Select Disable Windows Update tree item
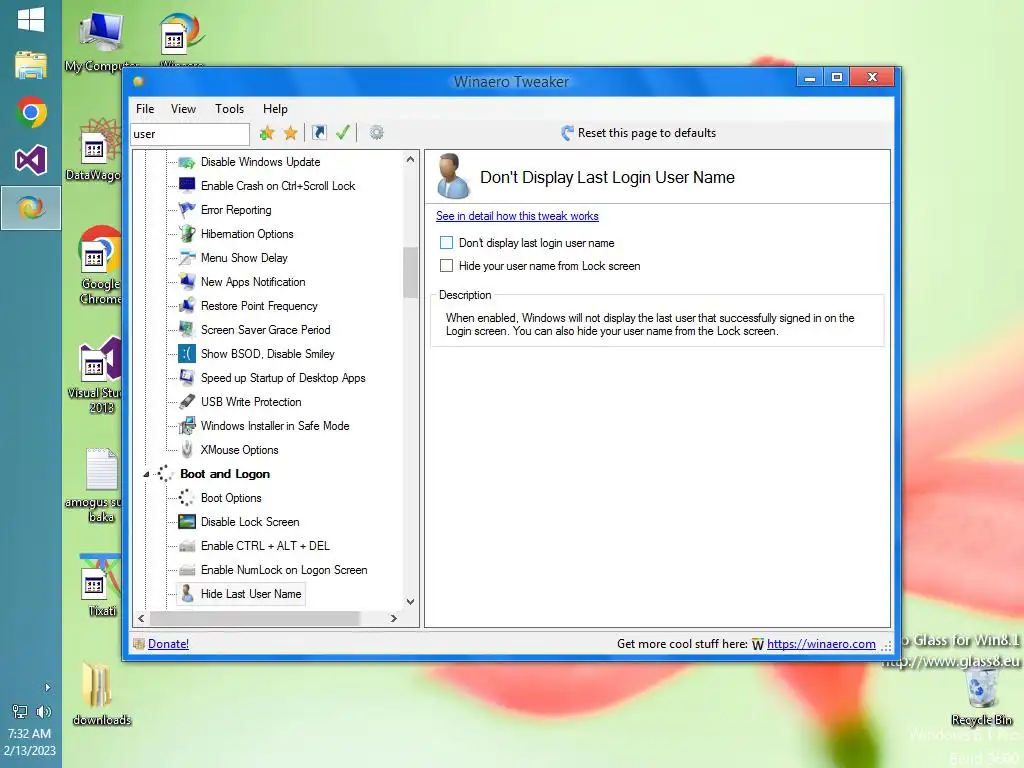The image size is (1024, 768). coord(261,162)
